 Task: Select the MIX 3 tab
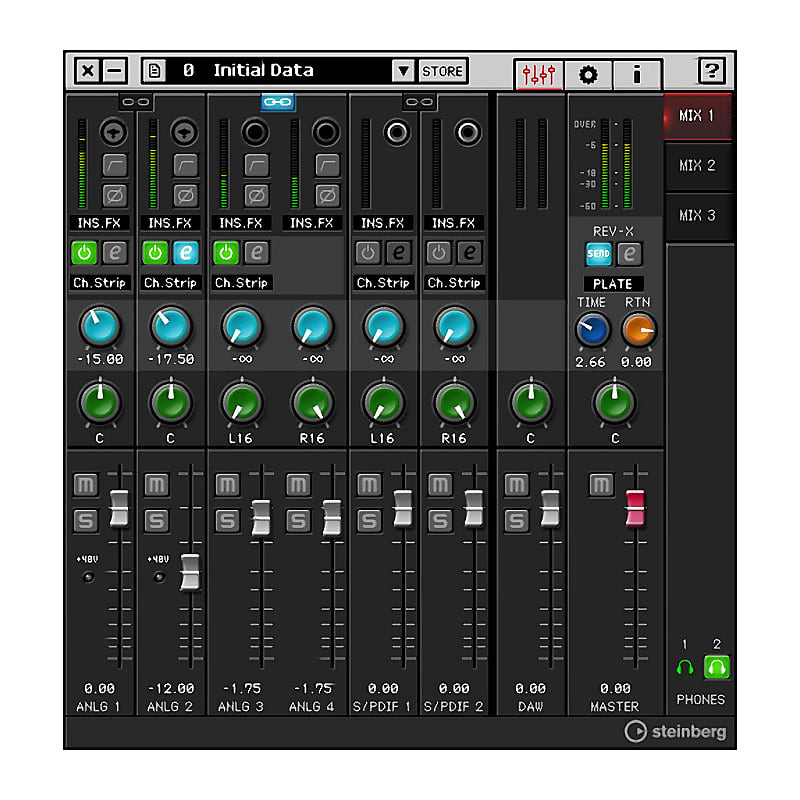[697, 215]
